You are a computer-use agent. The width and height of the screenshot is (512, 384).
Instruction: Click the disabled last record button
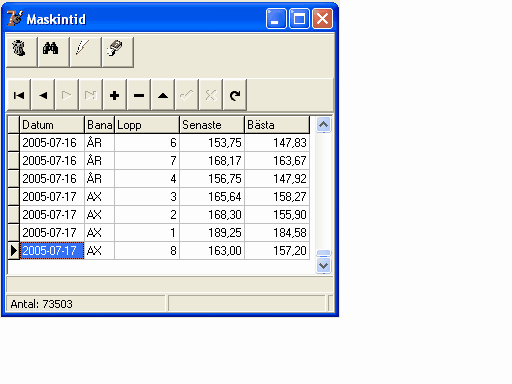click(x=91, y=95)
